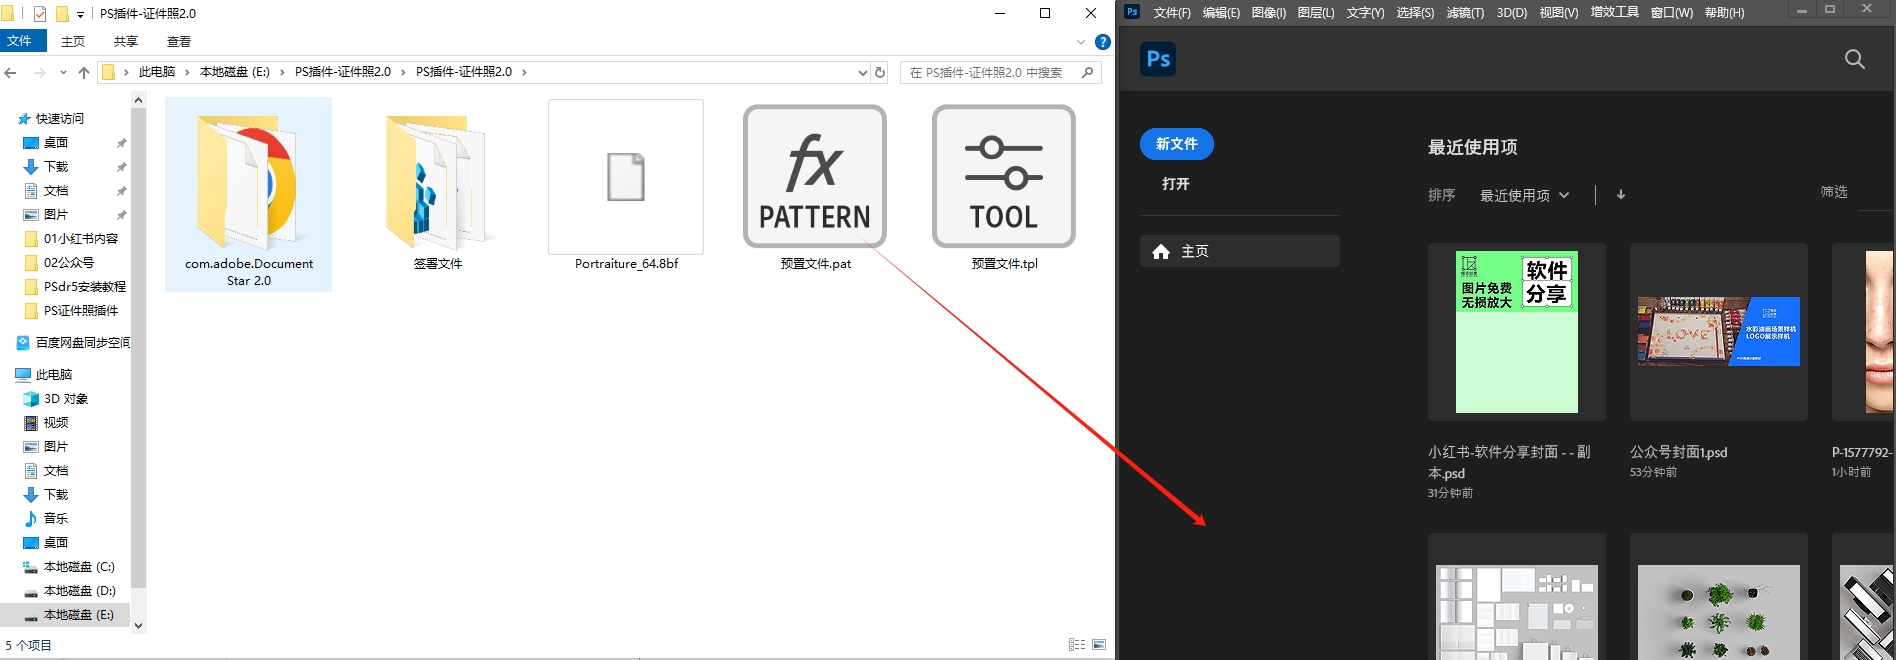Switch to large icons view in Explorer
This screenshot has width=1896, height=660.
point(1099,645)
